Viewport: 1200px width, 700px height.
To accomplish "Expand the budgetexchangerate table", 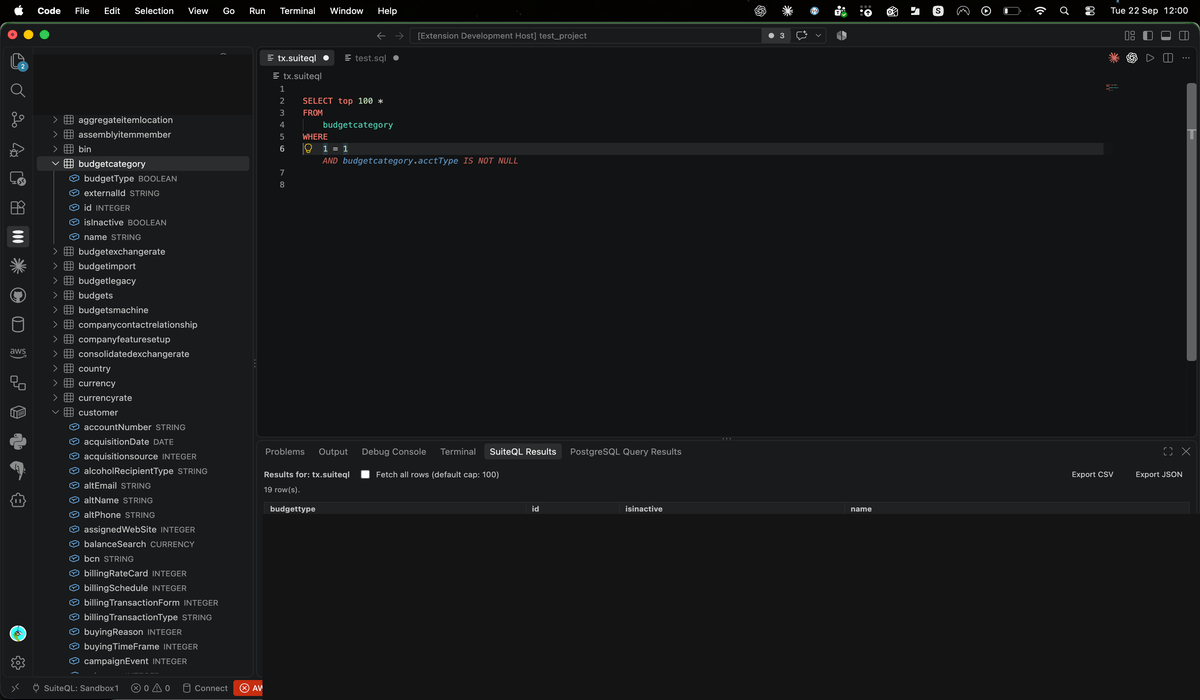I will [x=55, y=252].
